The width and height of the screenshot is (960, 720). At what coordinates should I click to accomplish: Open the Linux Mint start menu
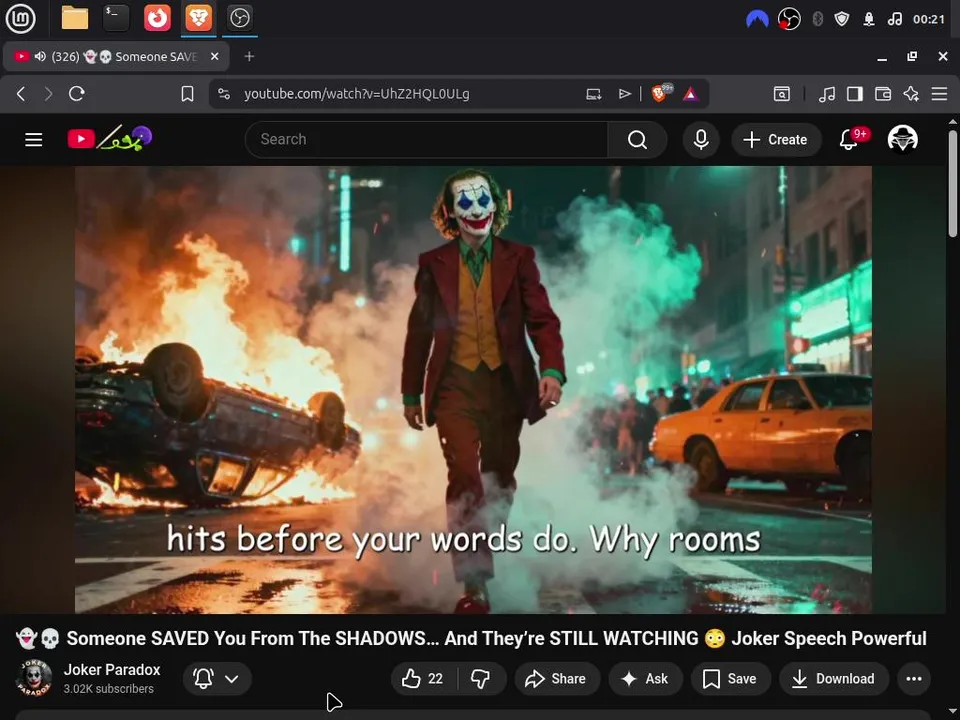pyautogui.click(x=20, y=18)
